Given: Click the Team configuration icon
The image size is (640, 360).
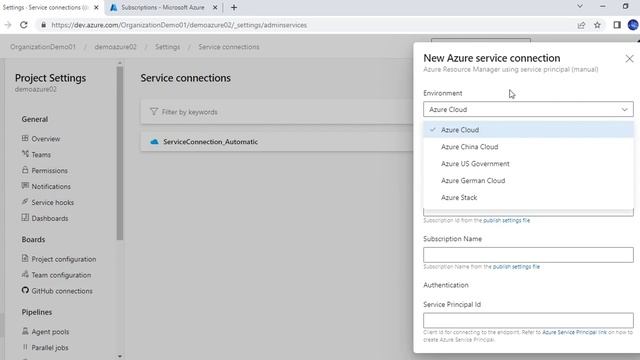Looking at the screenshot, I should [25, 275].
